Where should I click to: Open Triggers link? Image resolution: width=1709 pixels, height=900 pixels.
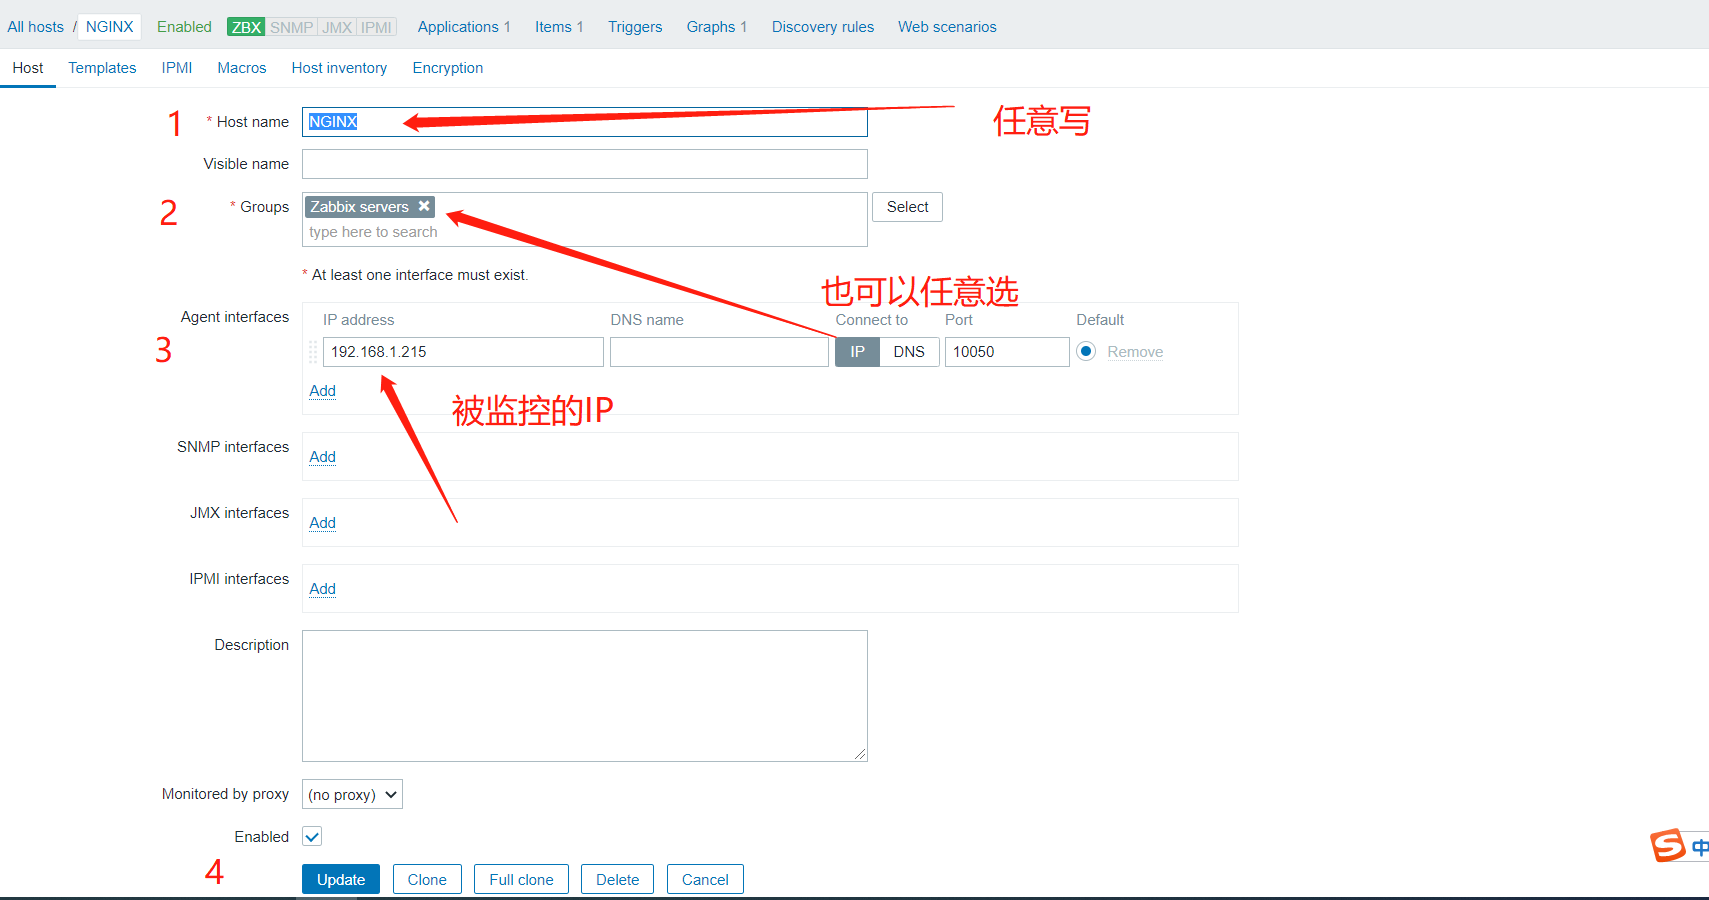pos(635,27)
